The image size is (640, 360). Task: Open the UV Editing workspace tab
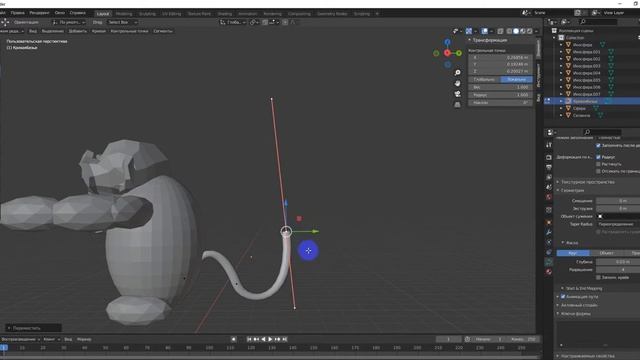(x=171, y=13)
